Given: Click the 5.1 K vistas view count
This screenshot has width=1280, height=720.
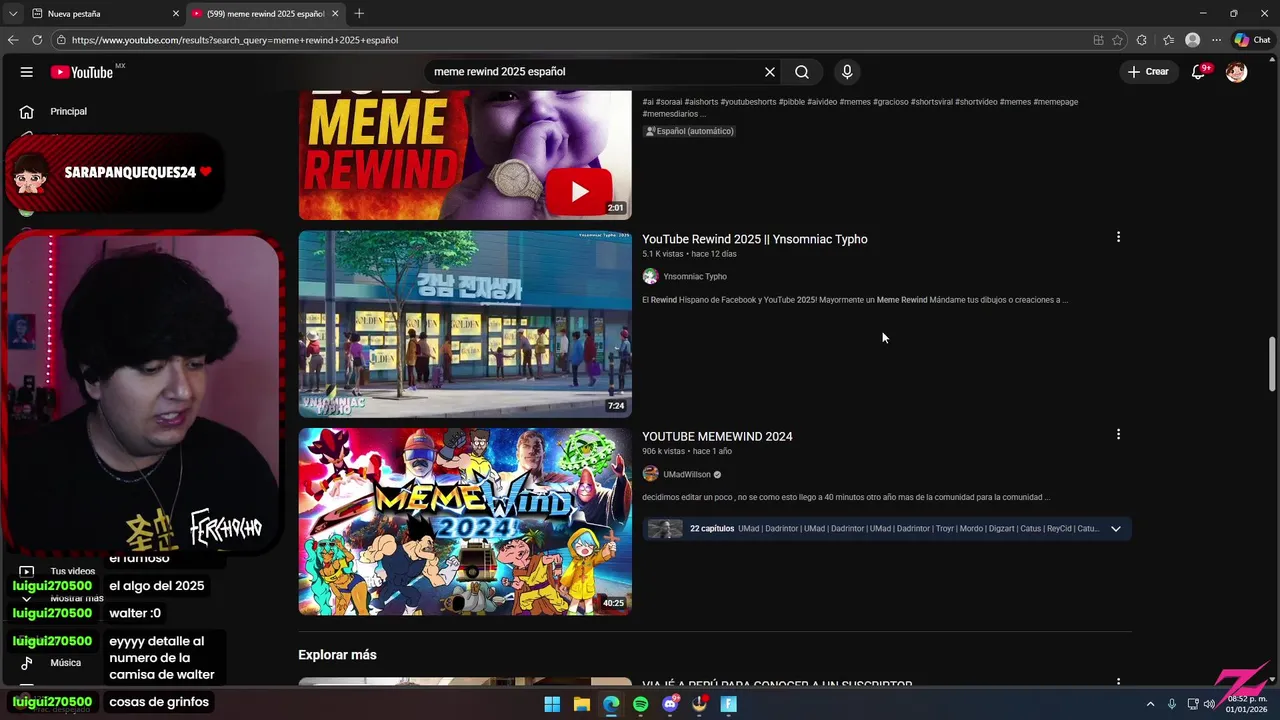Looking at the screenshot, I should tap(663, 254).
